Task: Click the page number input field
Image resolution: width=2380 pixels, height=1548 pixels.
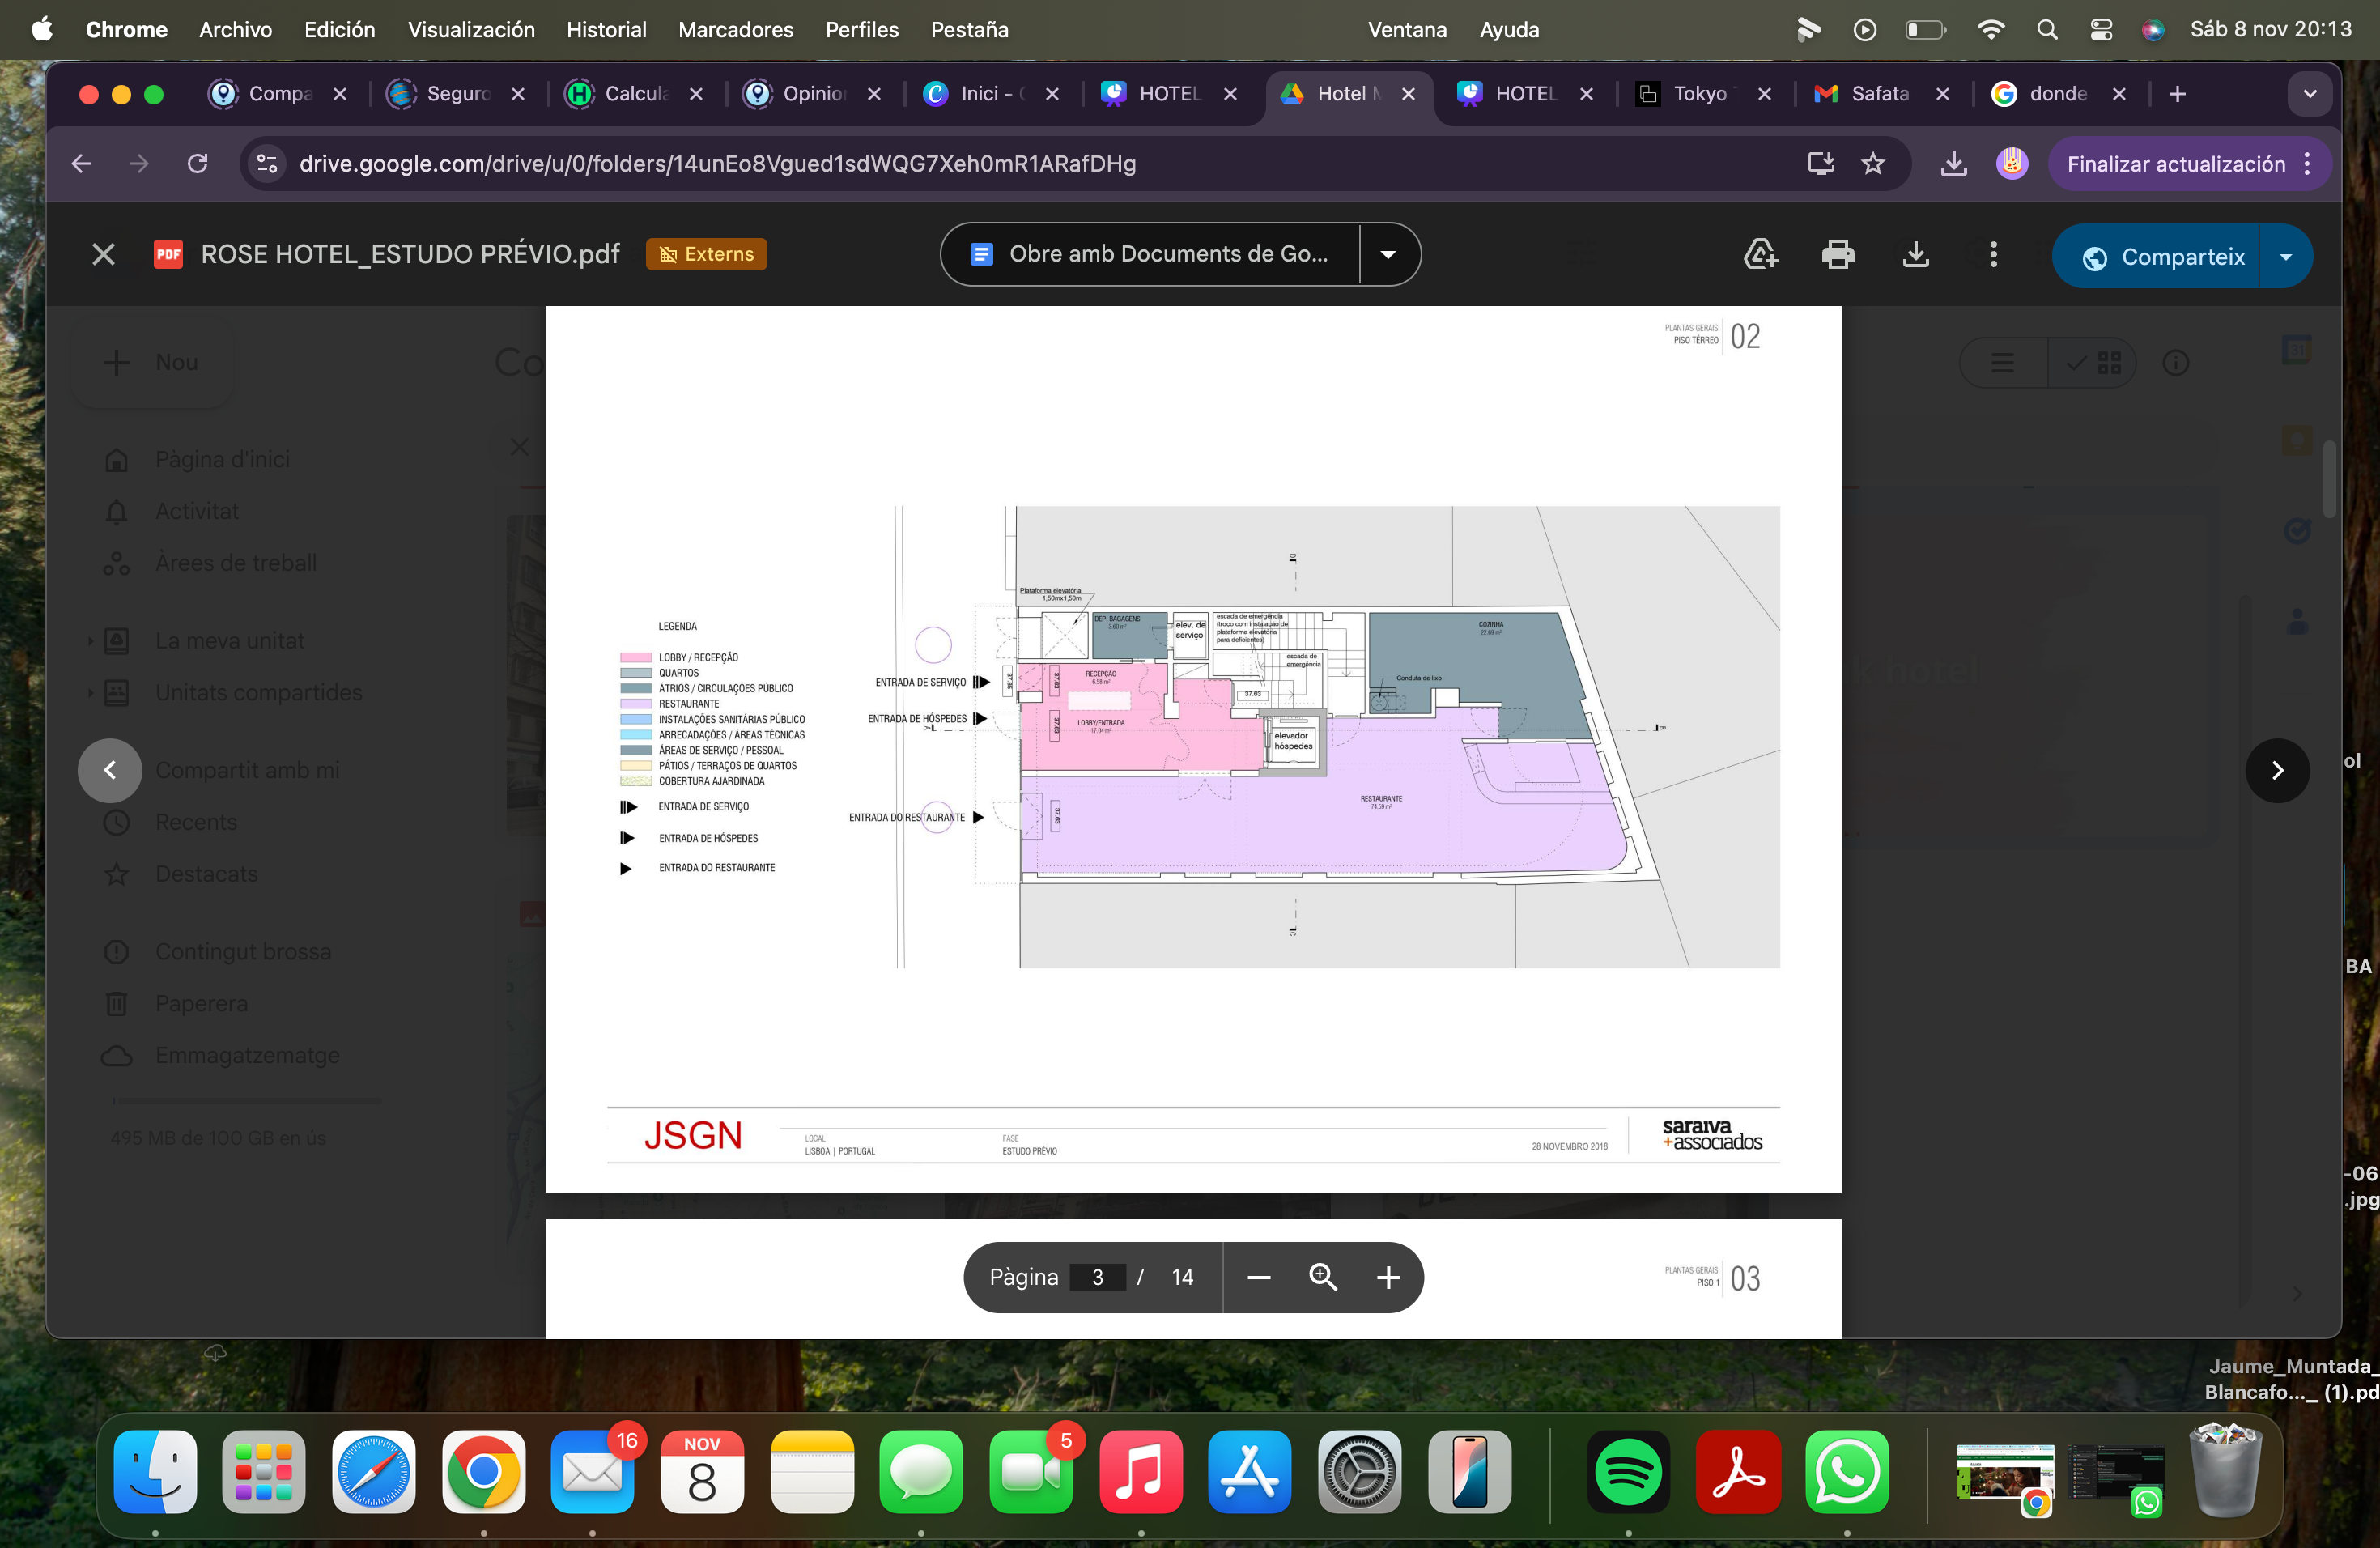Action: pyautogui.click(x=1097, y=1277)
